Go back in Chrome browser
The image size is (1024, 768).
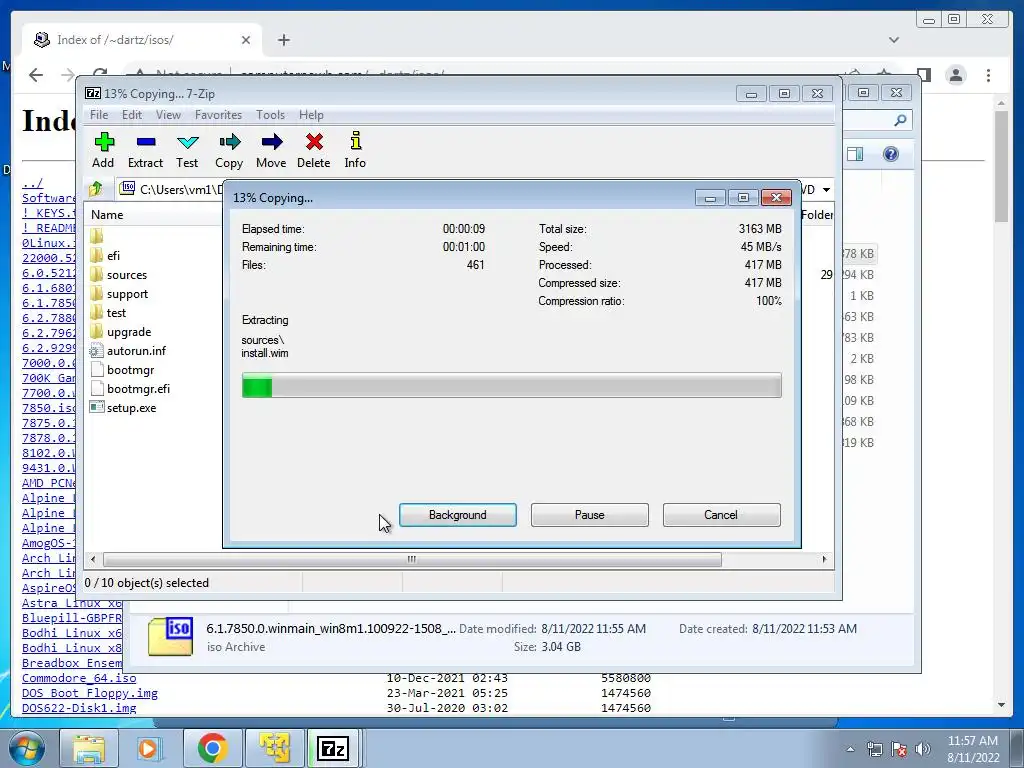pyautogui.click(x=36, y=75)
